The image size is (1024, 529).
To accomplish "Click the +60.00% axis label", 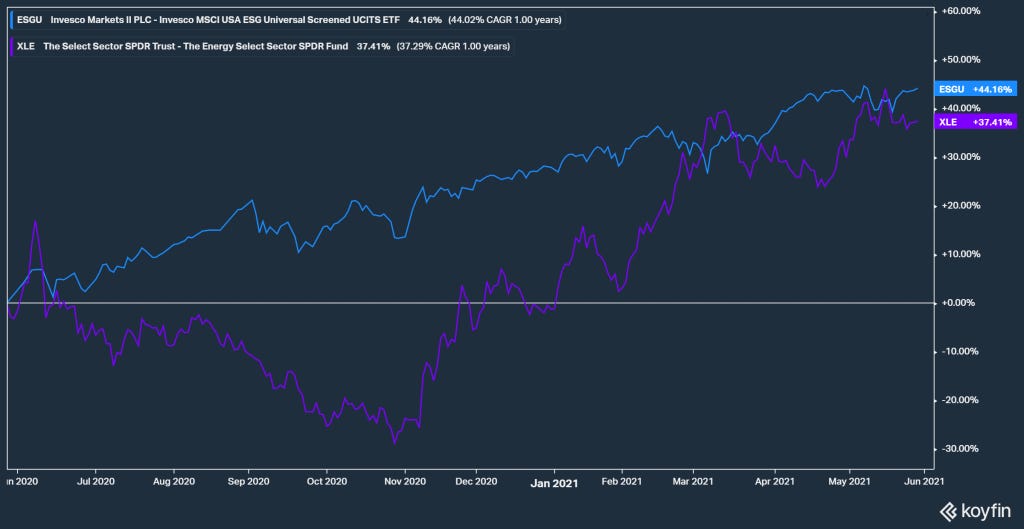I will [962, 11].
